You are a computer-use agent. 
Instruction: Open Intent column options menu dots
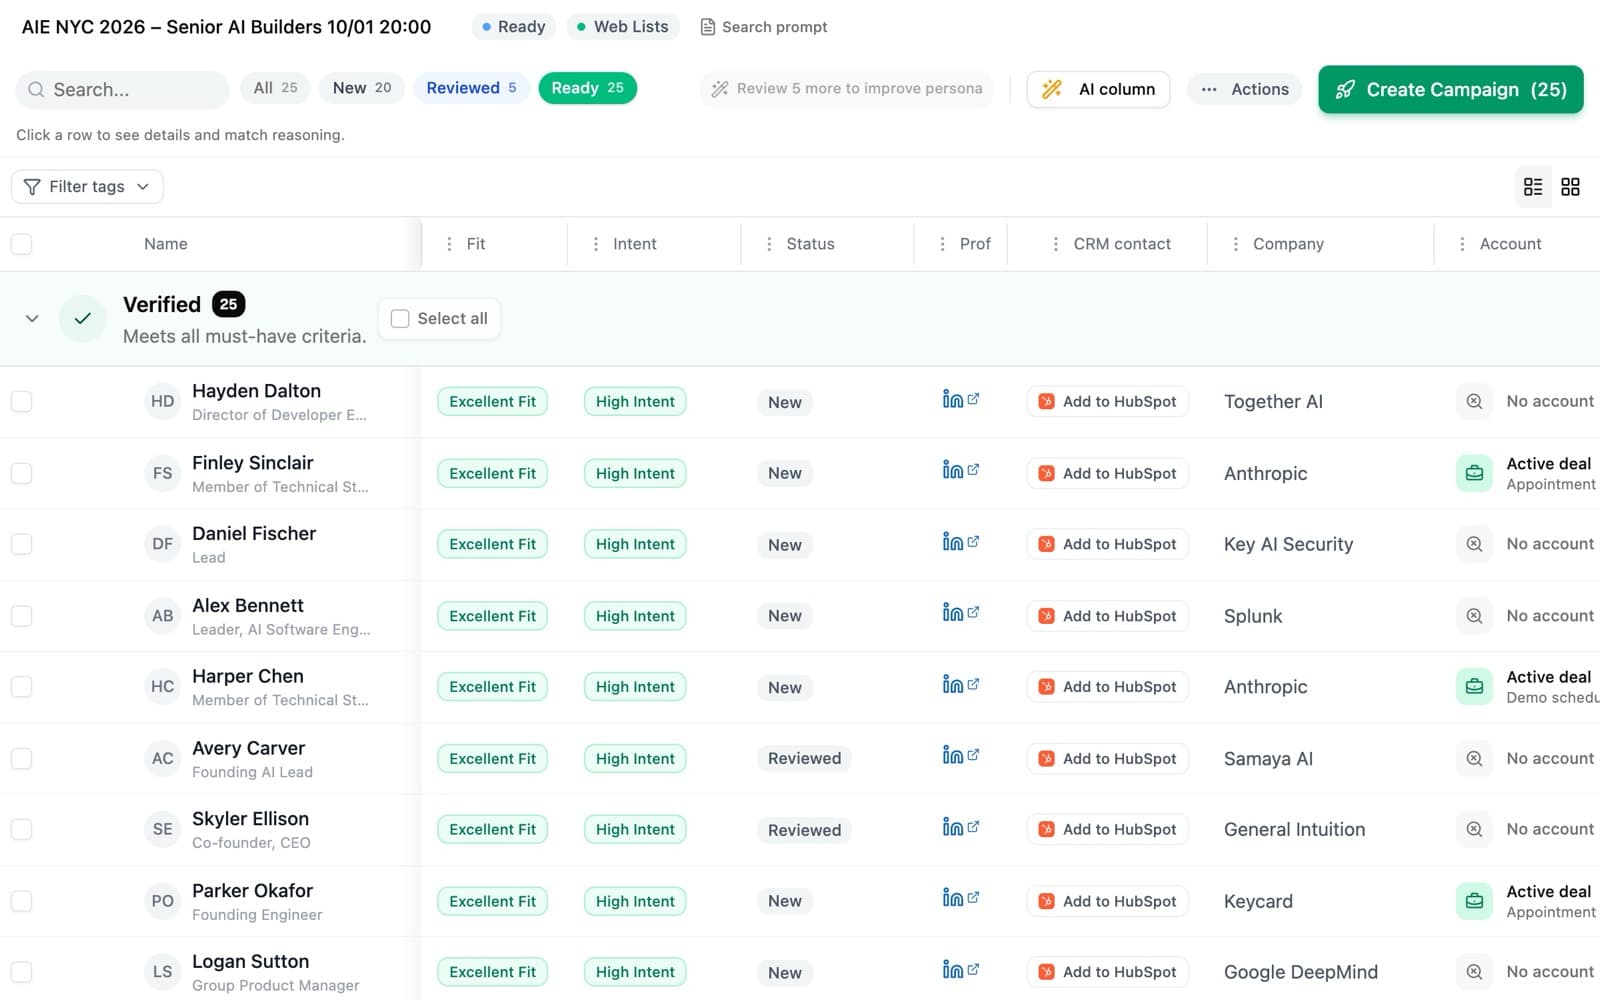pos(596,244)
